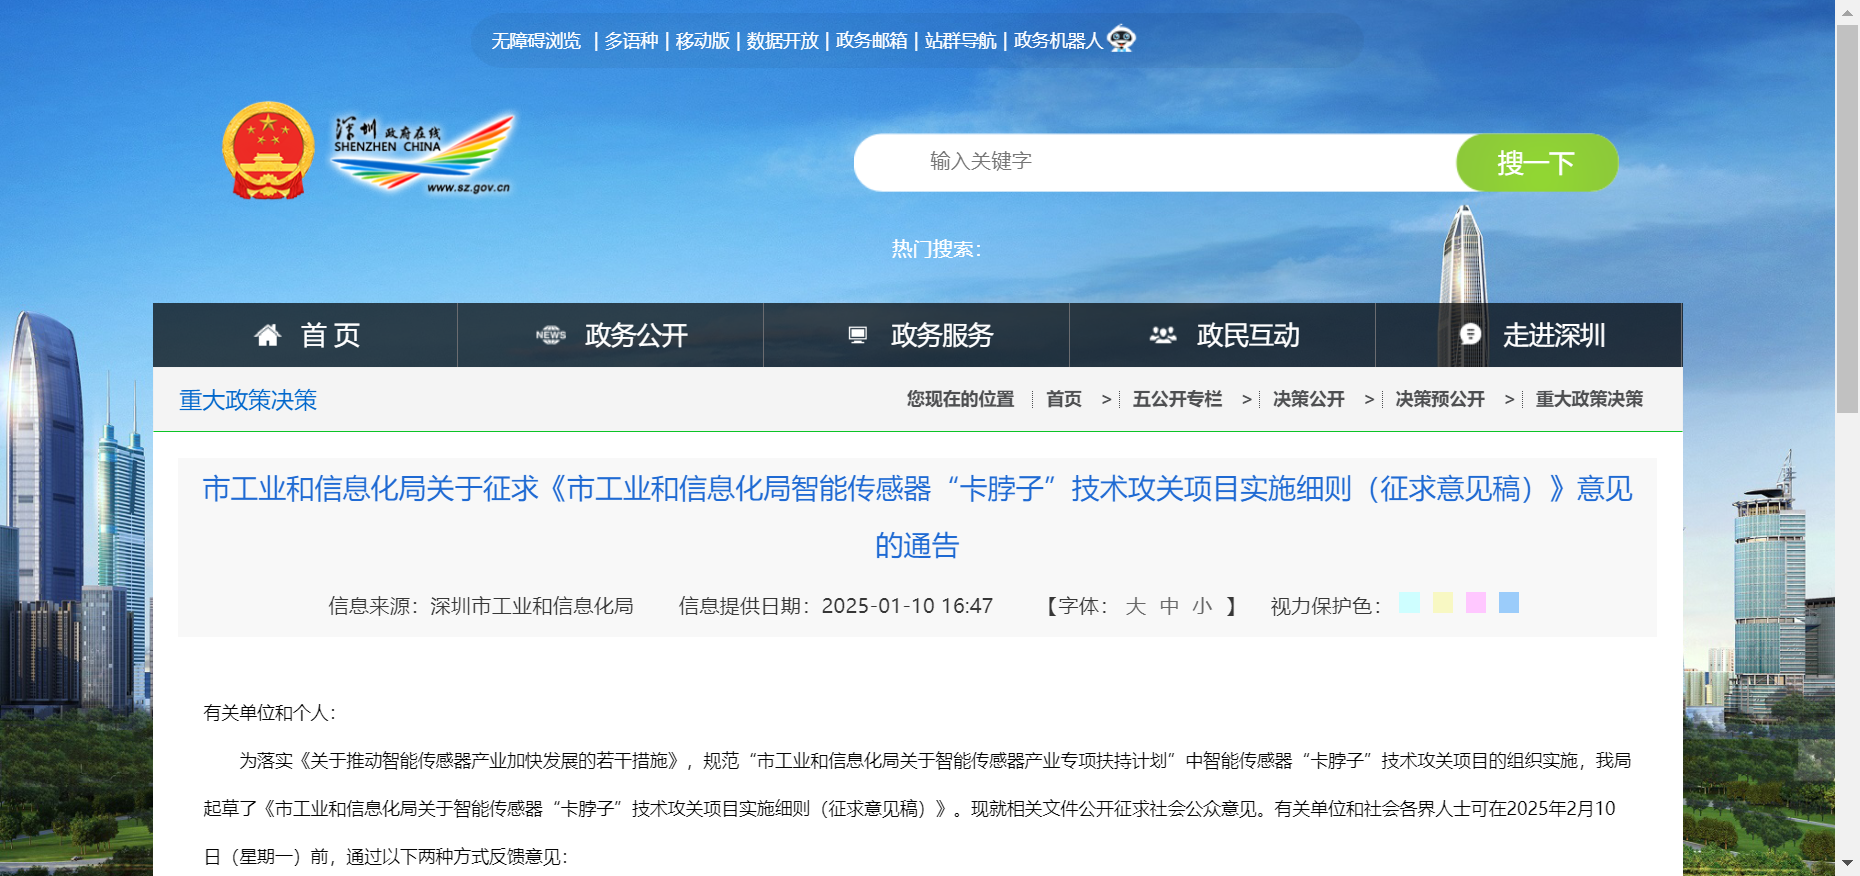The width and height of the screenshot is (1860, 876).
Task: Click the round icon beside 走进深圳
Action: pos(1470,335)
